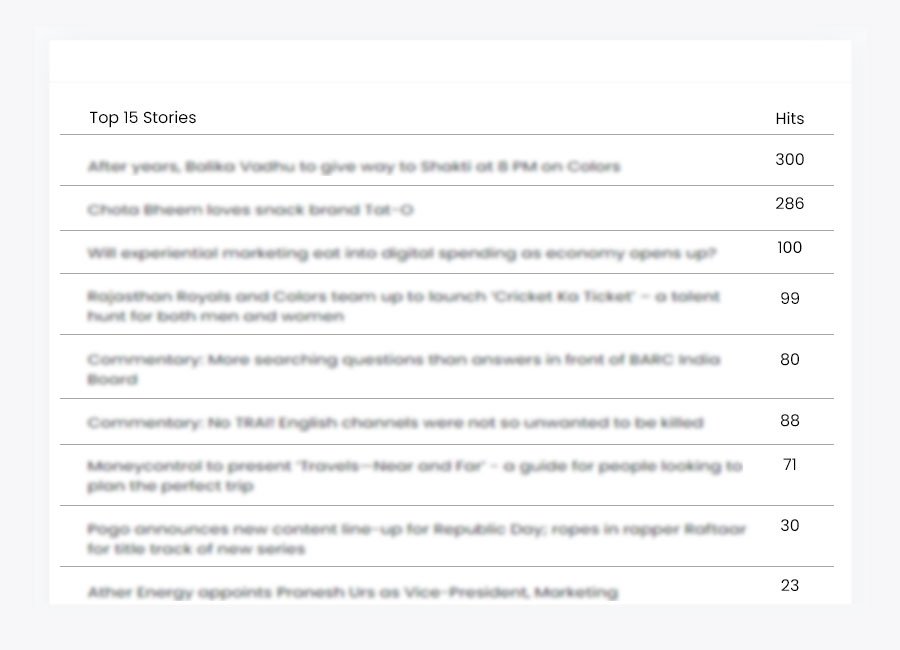The height and width of the screenshot is (650, 900).
Task: Open the Ather Energy Pranesh Urs story
Action: [352, 592]
